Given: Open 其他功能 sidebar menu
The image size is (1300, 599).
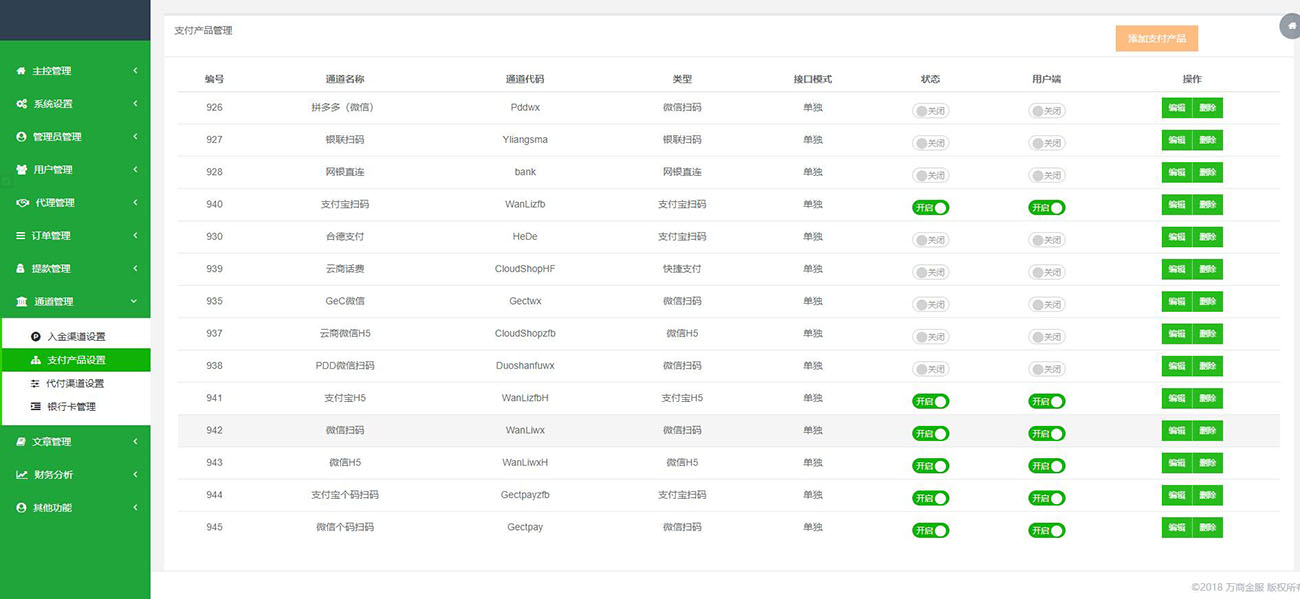Looking at the screenshot, I should point(75,508).
